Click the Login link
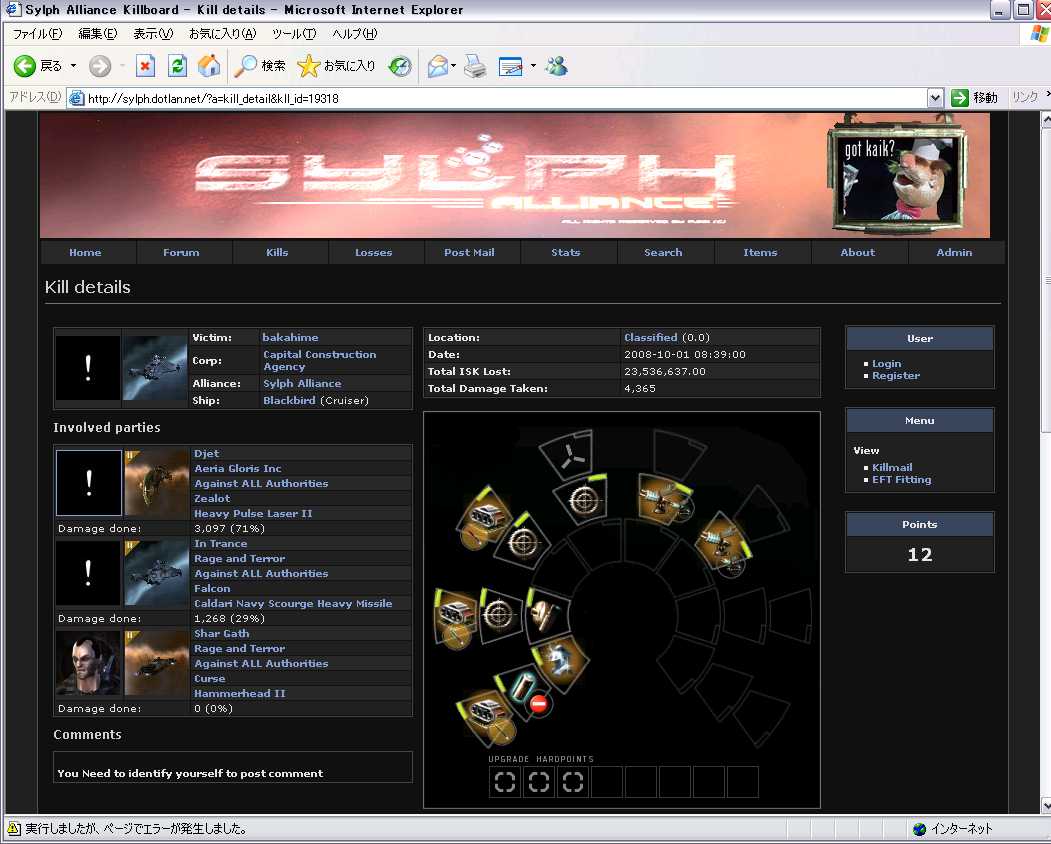Screen dimensions: 1051x844 click(886, 363)
